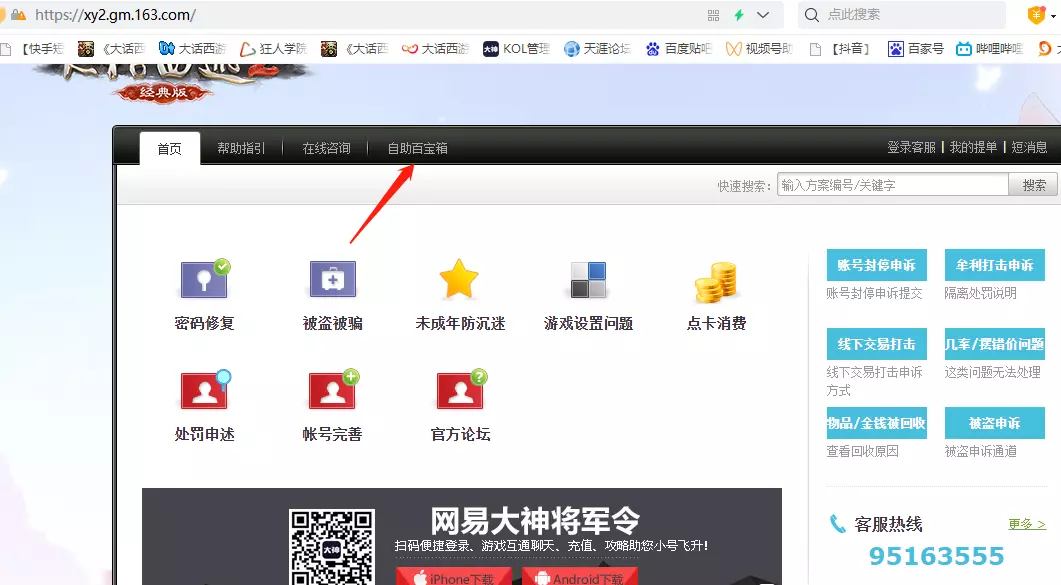Click the green lightning speed icon
Screen dimensions: 1061x585
pyautogui.click(x=739, y=15)
